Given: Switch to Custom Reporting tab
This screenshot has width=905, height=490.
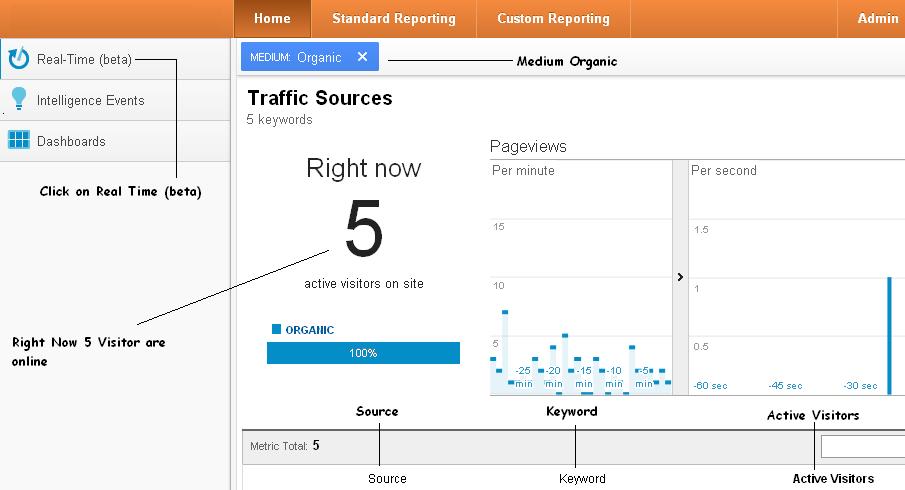Looking at the screenshot, I should 553,18.
